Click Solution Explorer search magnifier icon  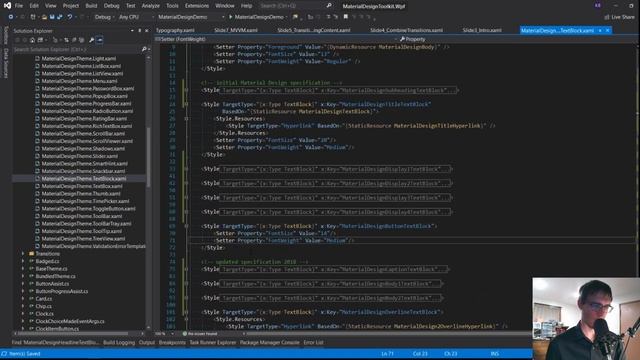[144, 49]
